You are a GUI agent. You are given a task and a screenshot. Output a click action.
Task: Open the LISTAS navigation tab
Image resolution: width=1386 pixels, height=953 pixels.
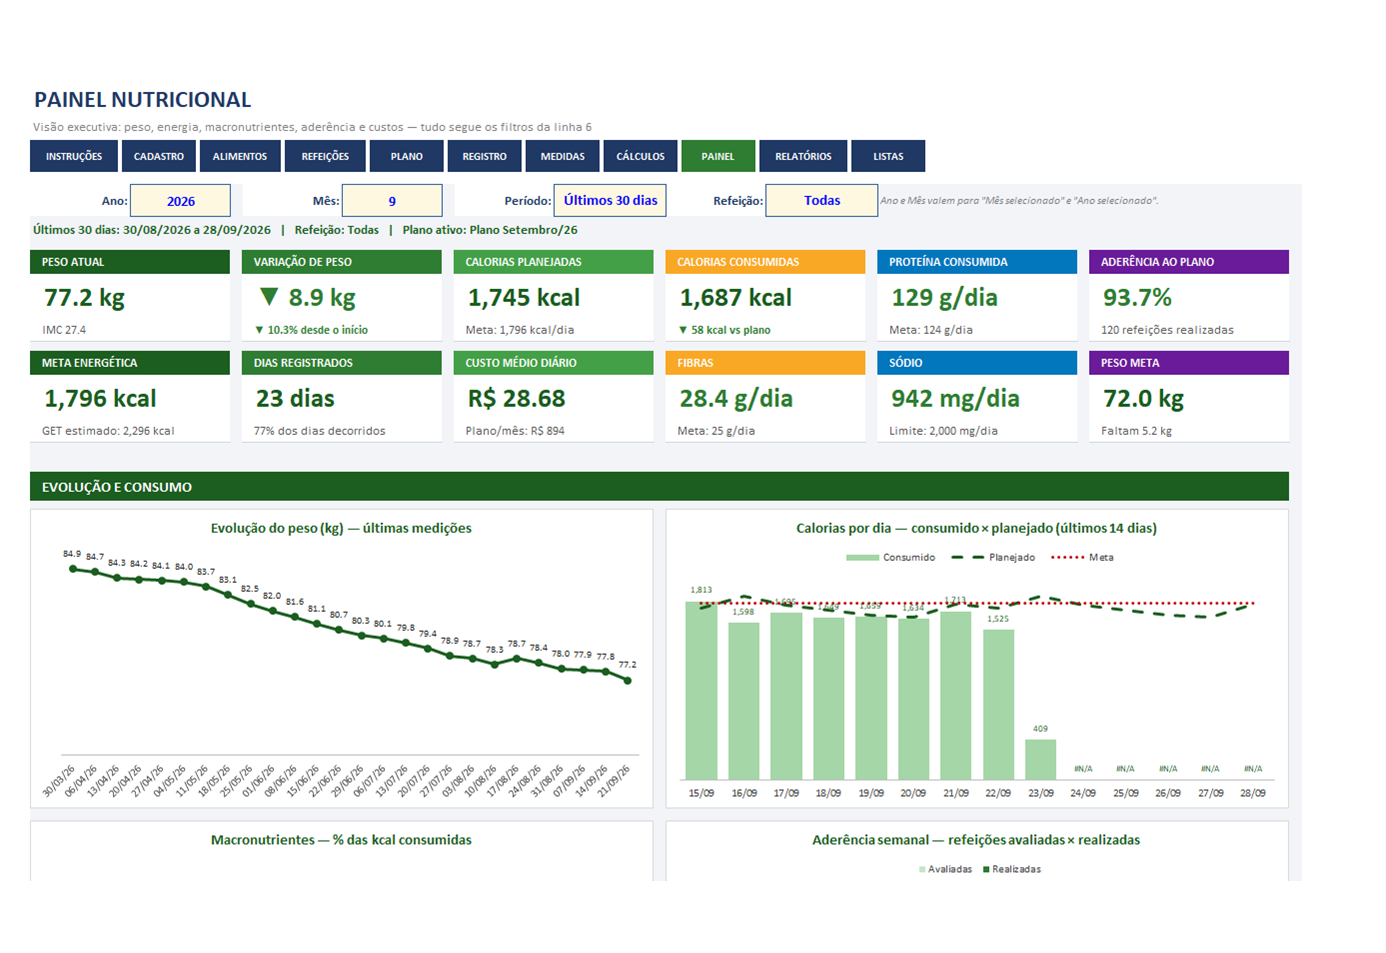(888, 156)
